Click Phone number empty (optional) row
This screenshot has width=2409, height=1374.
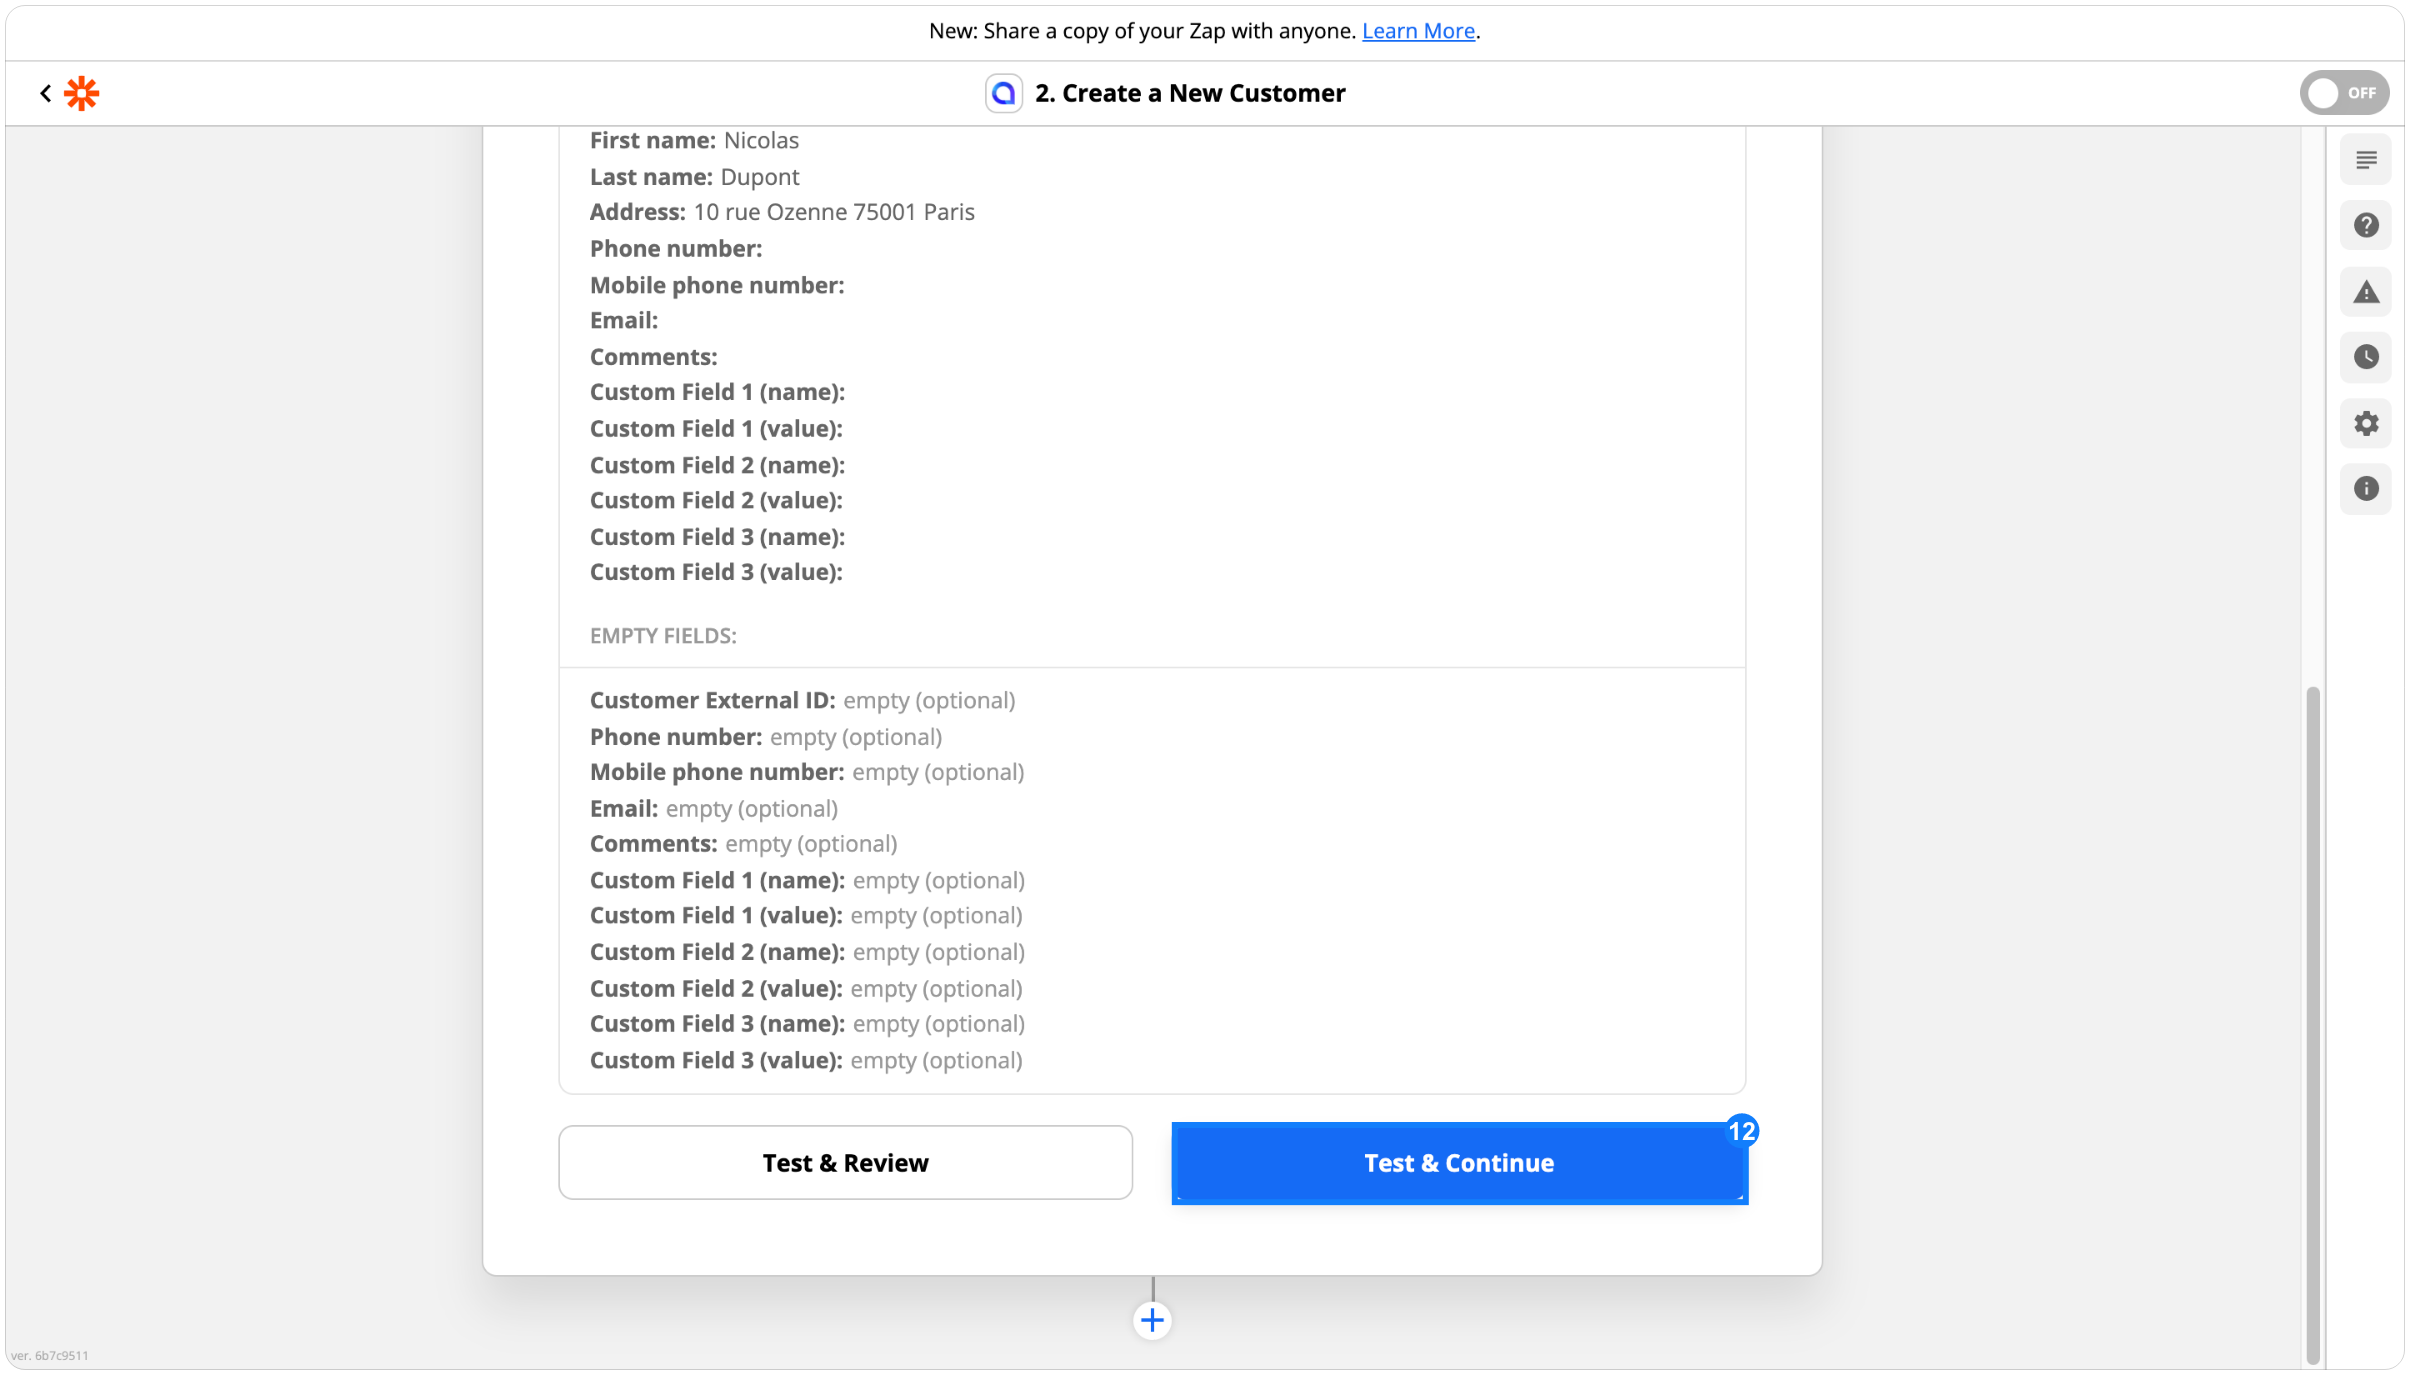pyautogui.click(x=766, y=737)
